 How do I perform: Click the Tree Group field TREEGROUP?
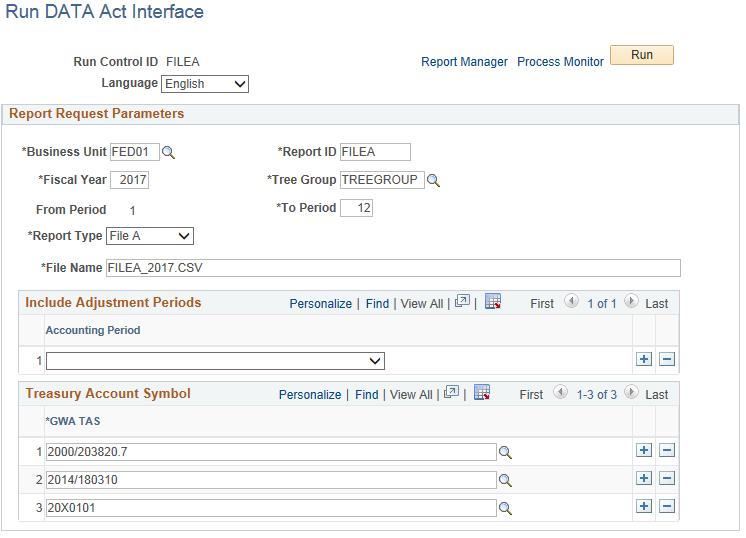(x=382, y=180)
